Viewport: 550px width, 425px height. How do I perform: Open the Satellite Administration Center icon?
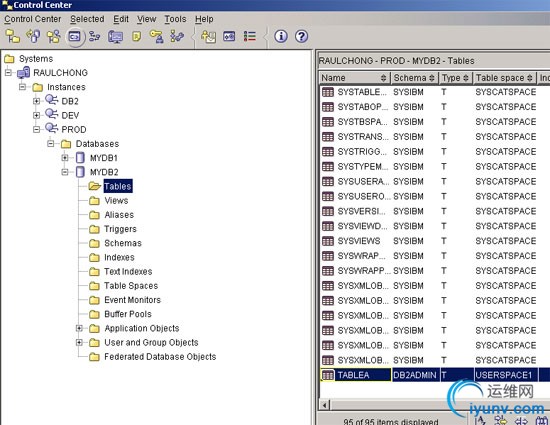[x=54, y=36]
